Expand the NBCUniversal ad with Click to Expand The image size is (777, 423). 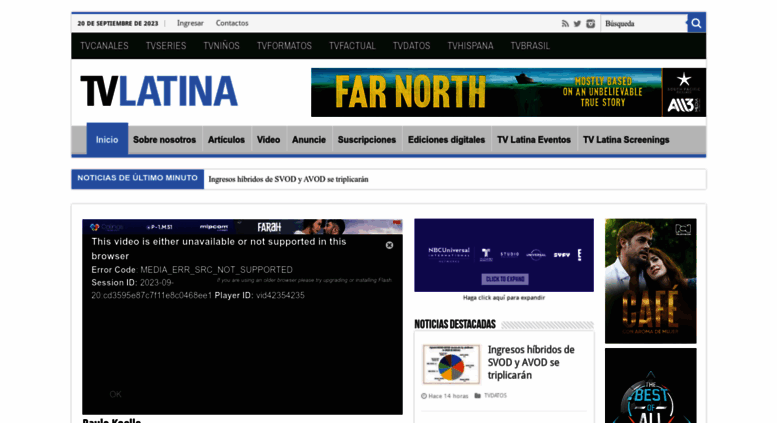505,279
